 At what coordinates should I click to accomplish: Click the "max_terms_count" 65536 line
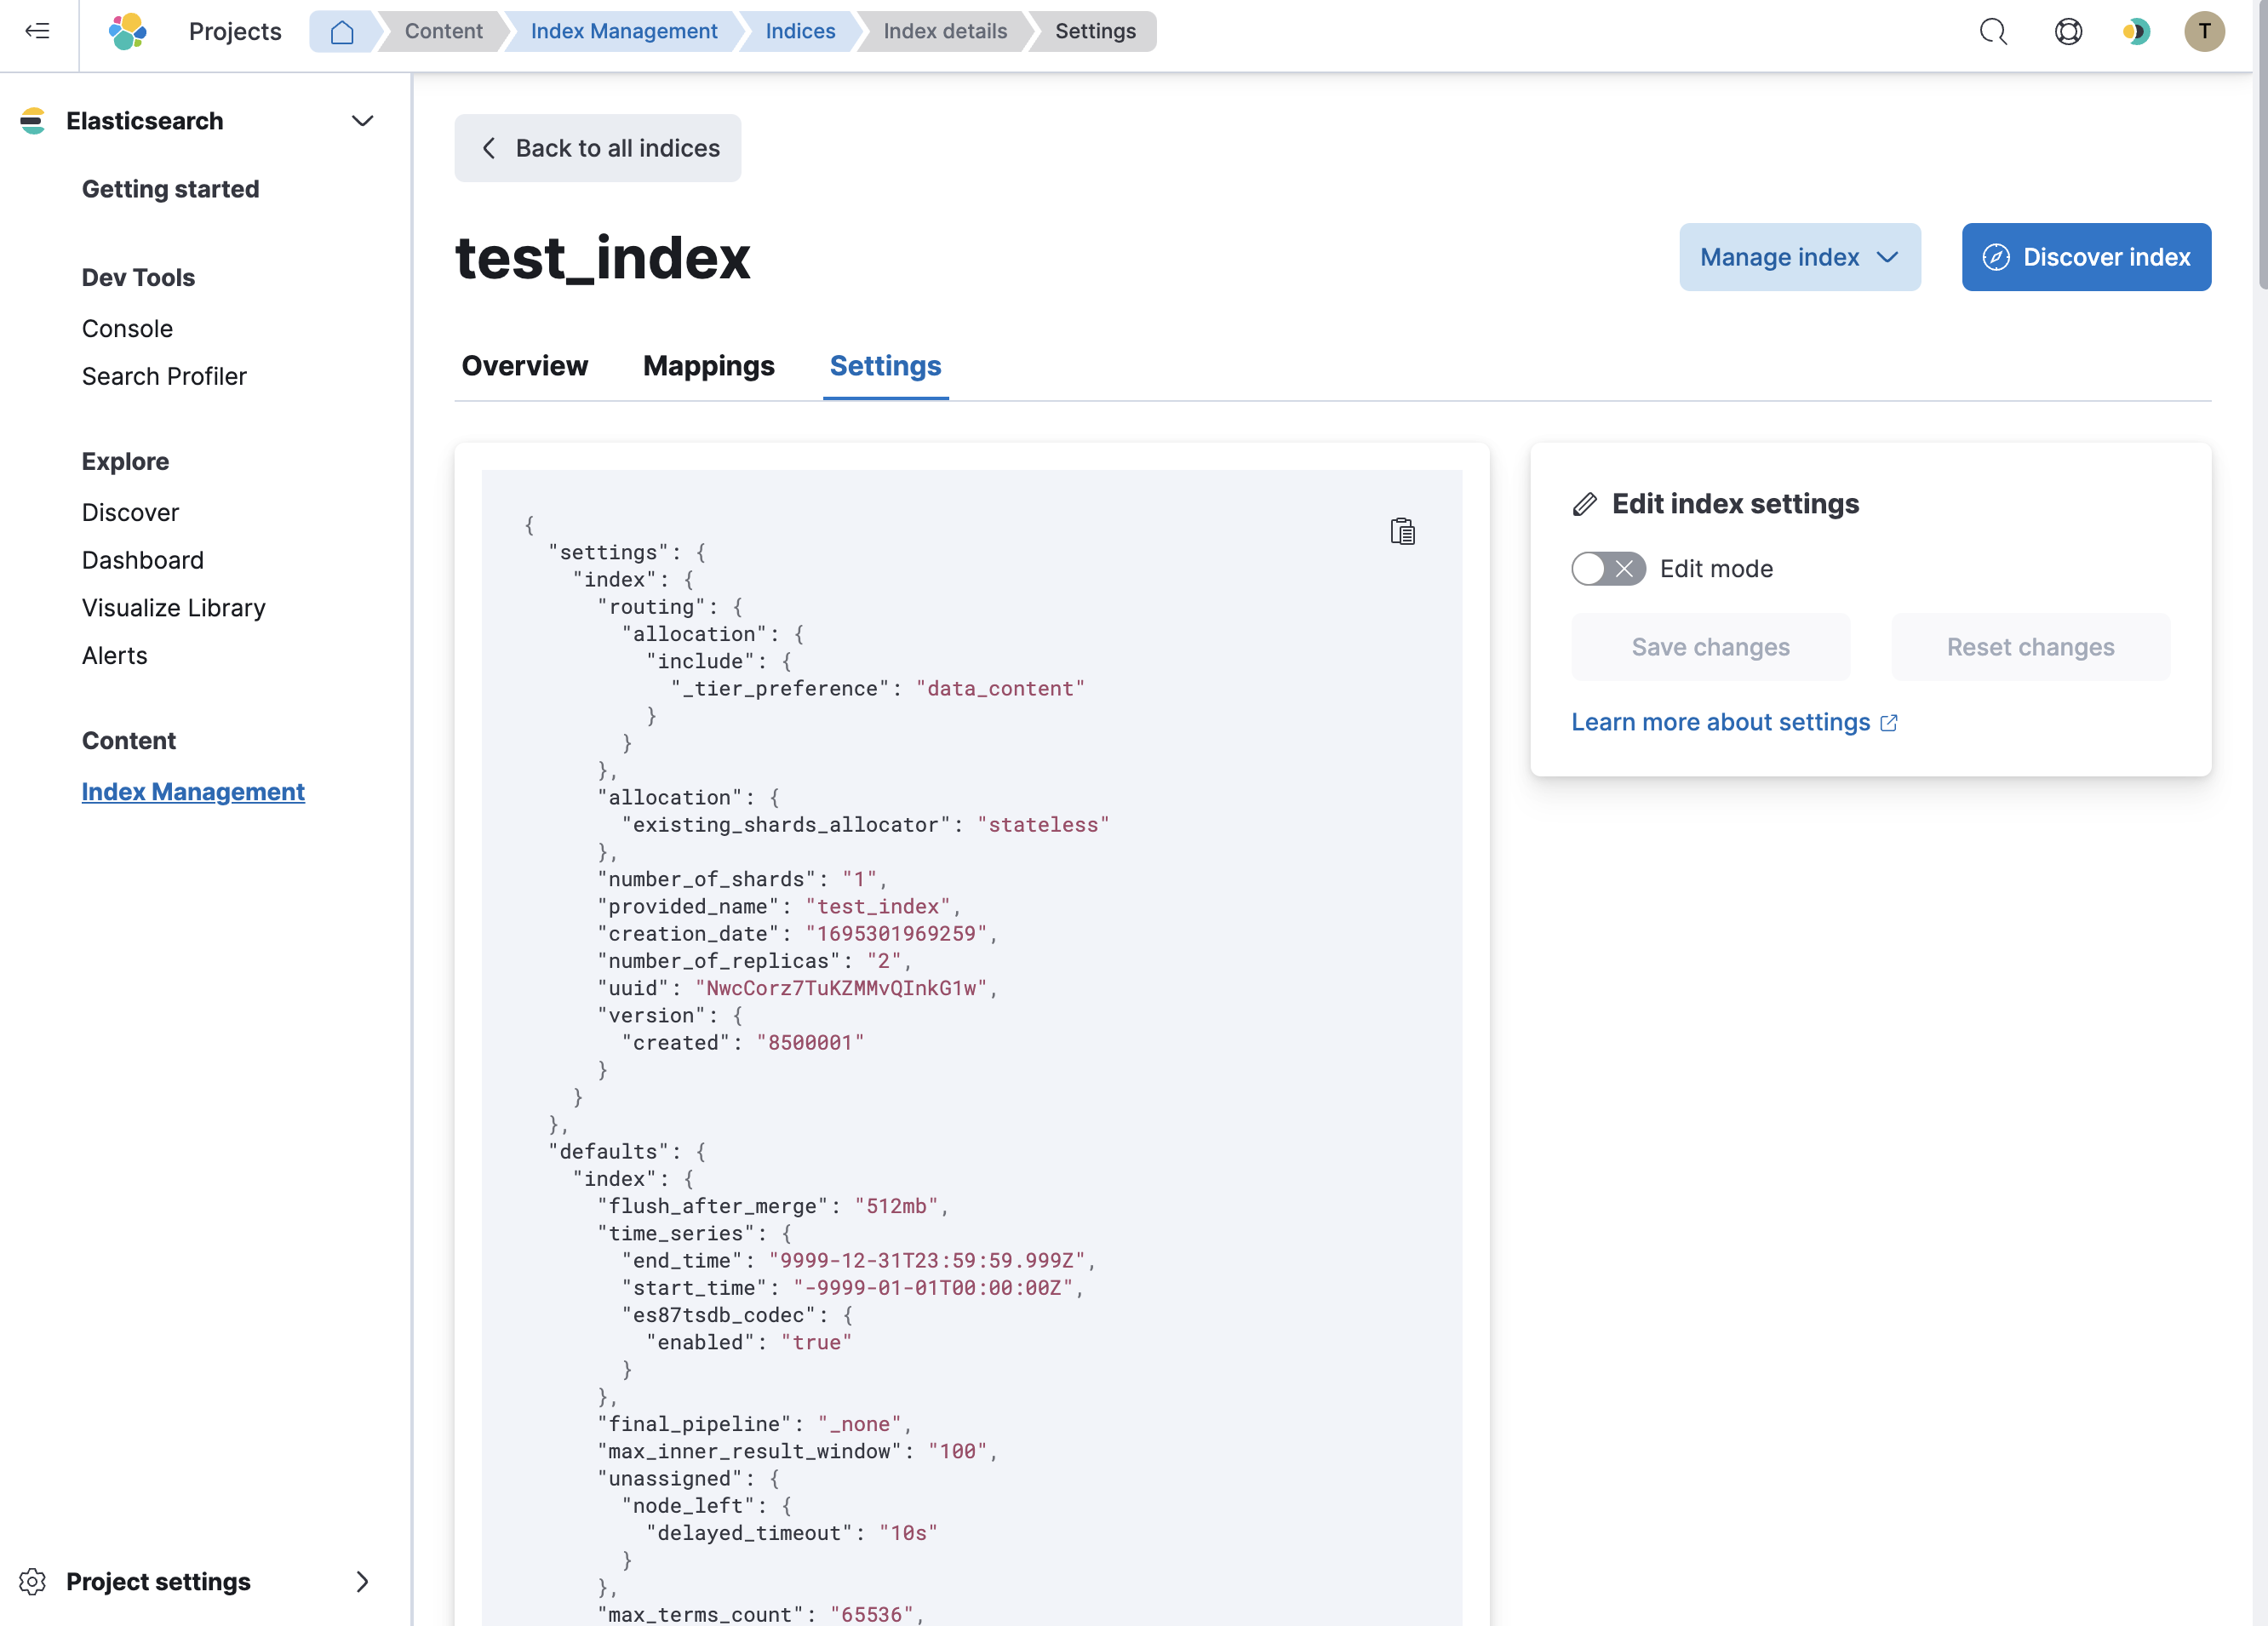point(760,1614)
